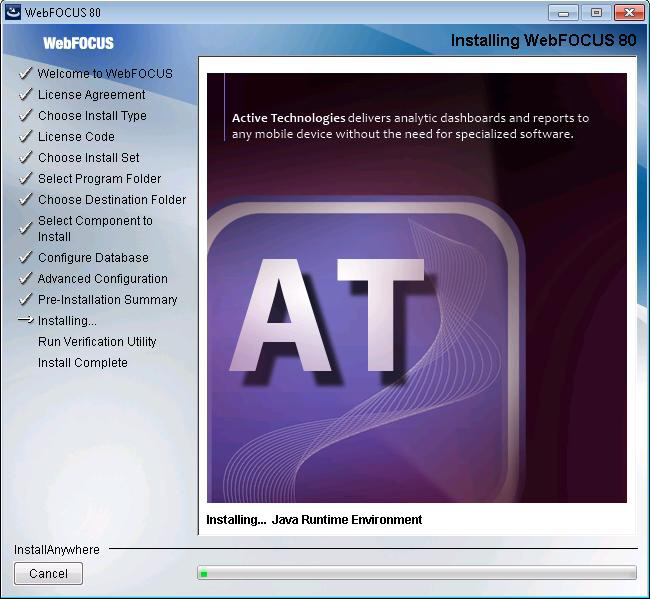Viewport: 650px width, 599px height.
Task: Click the checkmark beside Pre-Installation Summary
Action: point(25,298)
